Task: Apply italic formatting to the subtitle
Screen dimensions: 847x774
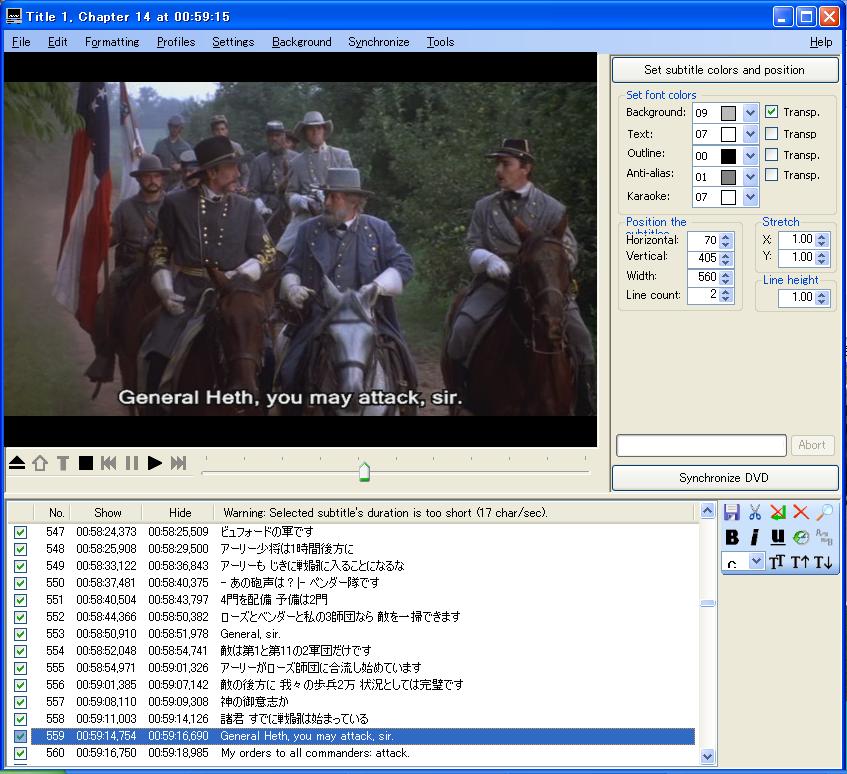Action: coord(755,538)
